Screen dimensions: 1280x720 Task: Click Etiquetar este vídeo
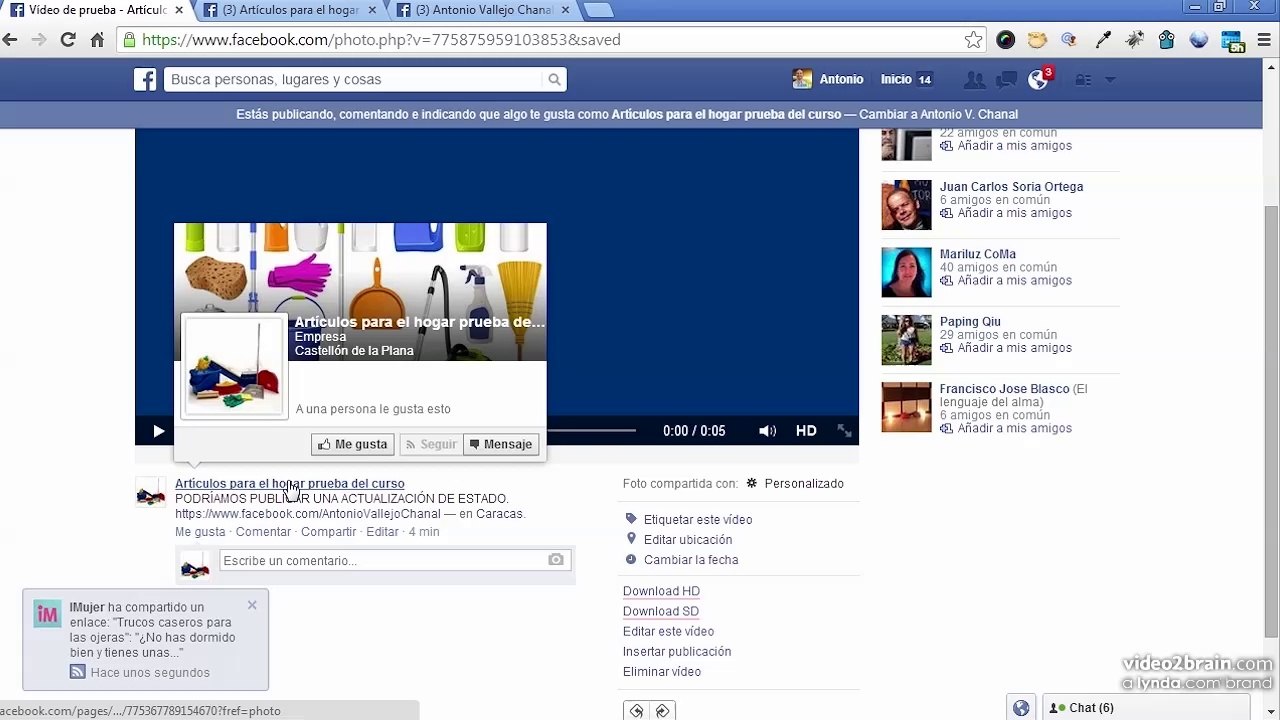coord(697,519)
